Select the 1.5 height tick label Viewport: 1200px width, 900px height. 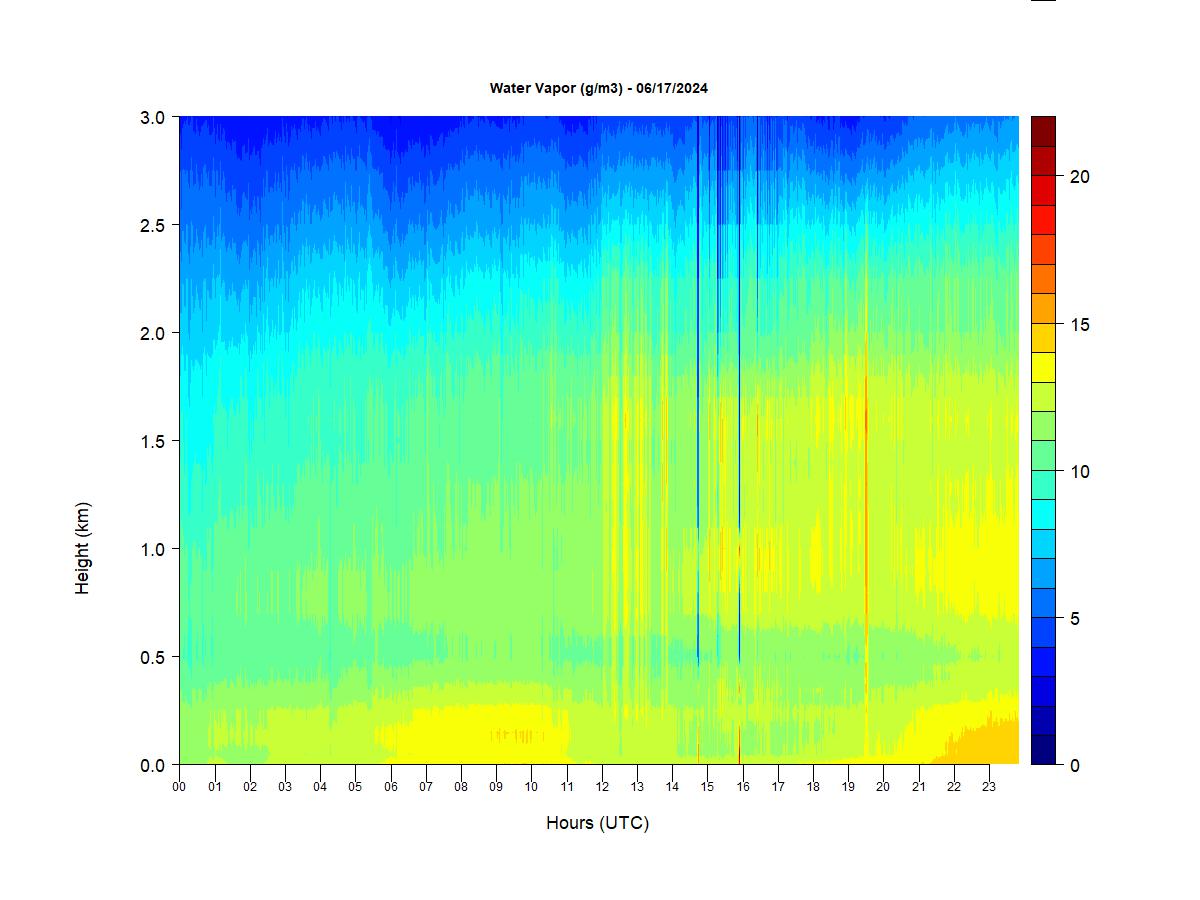[152, 441]
